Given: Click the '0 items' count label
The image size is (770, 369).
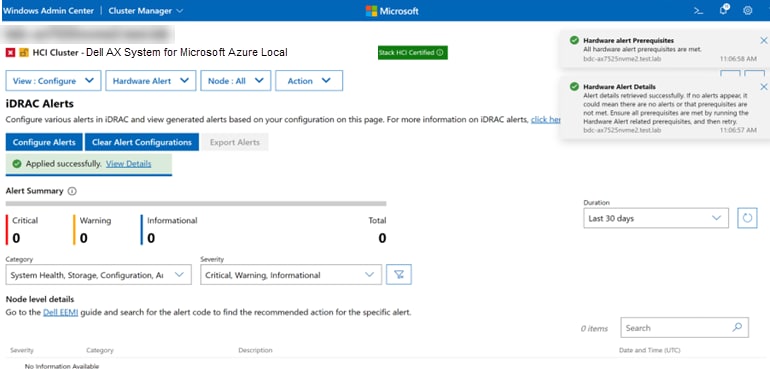Looking at the screenshot, I should (x=594, y=329).
